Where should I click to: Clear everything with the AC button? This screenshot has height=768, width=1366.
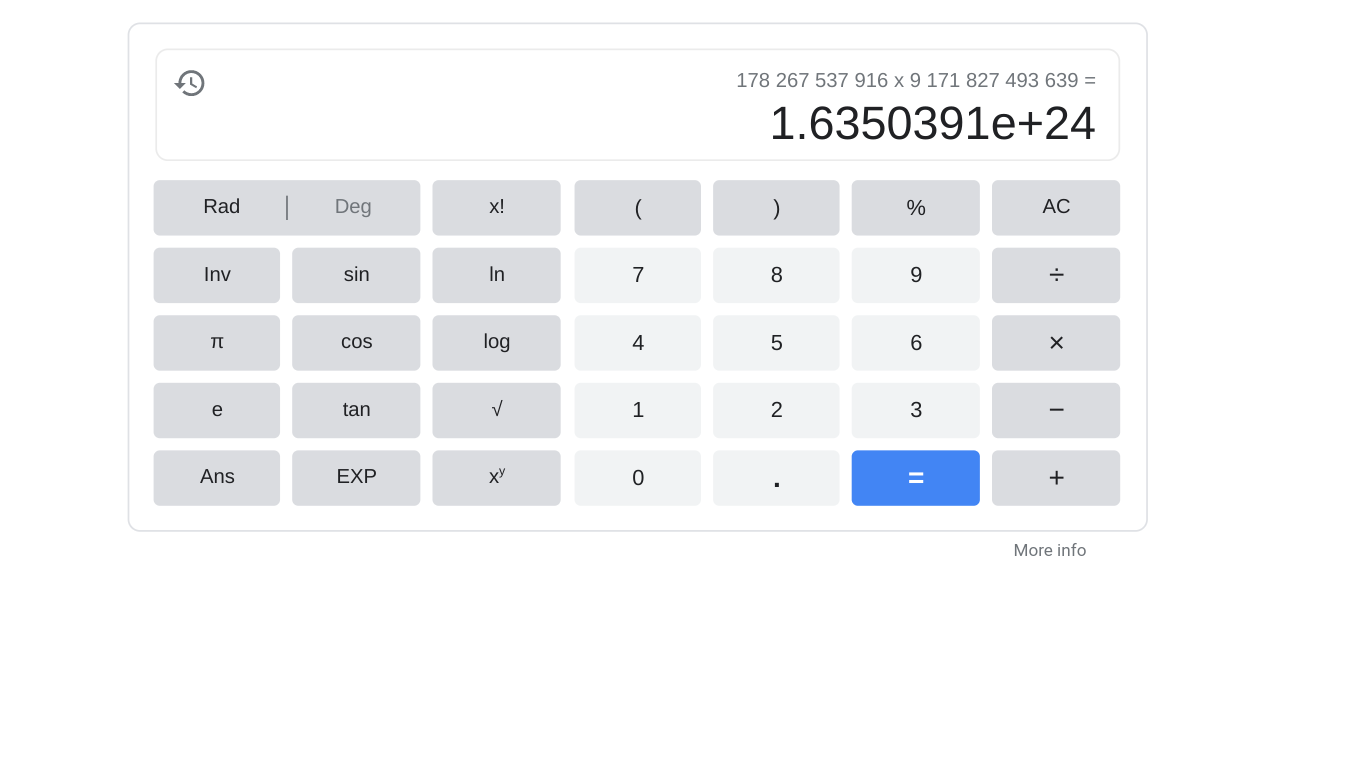[1056, 207]
